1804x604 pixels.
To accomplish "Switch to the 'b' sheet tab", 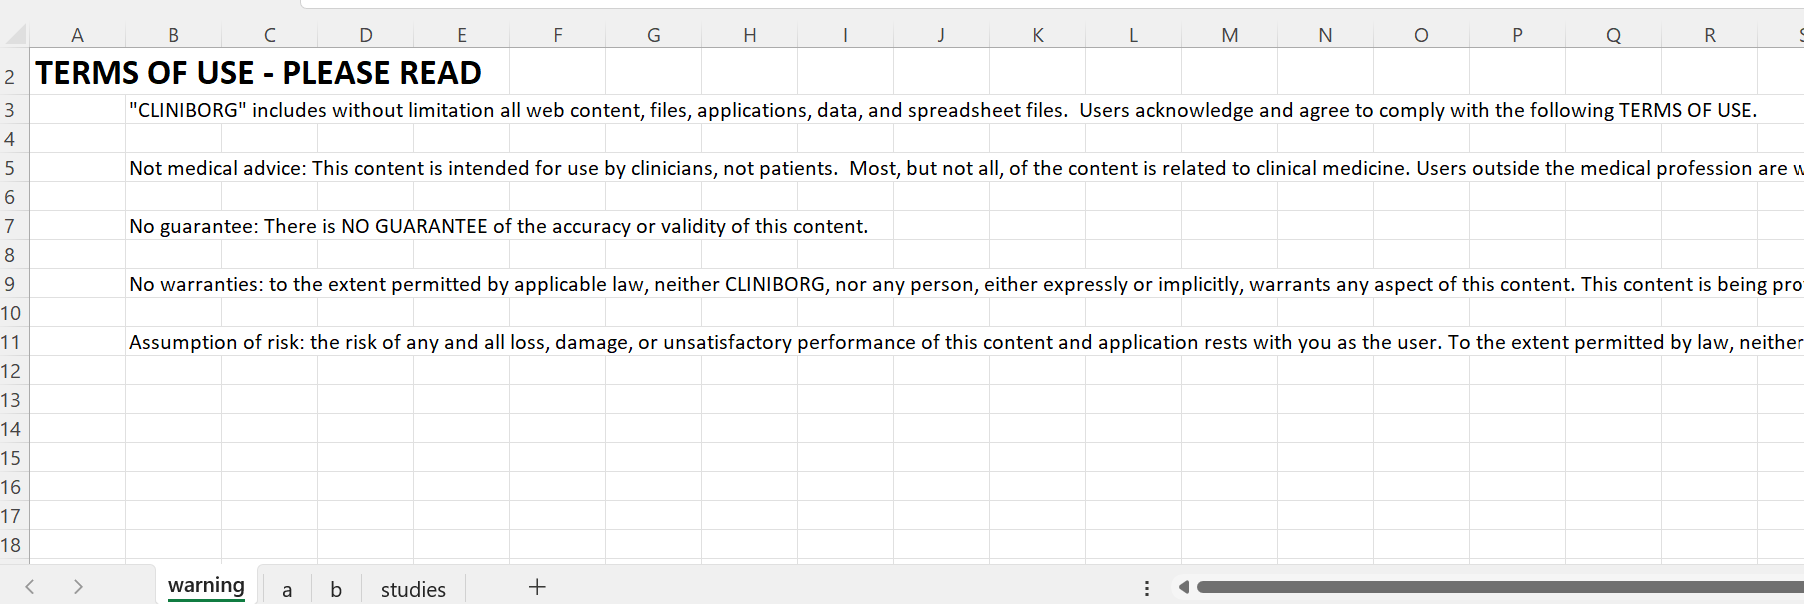I will [336, 589].
